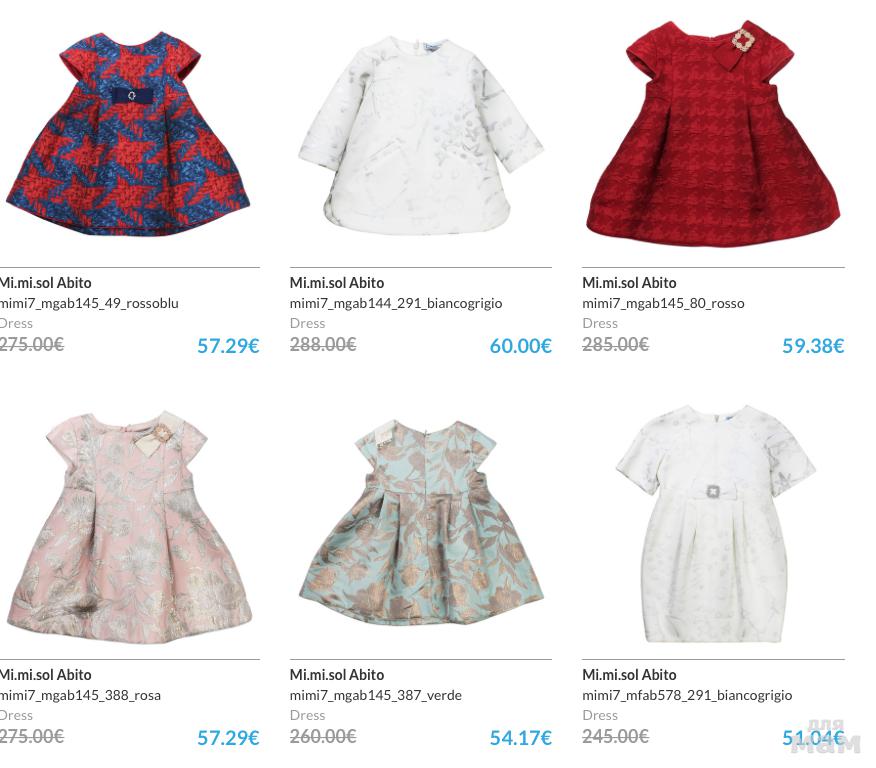Click the crossed-out 288.00€ original price
The image size is (876, 768).
click(323, 344)
